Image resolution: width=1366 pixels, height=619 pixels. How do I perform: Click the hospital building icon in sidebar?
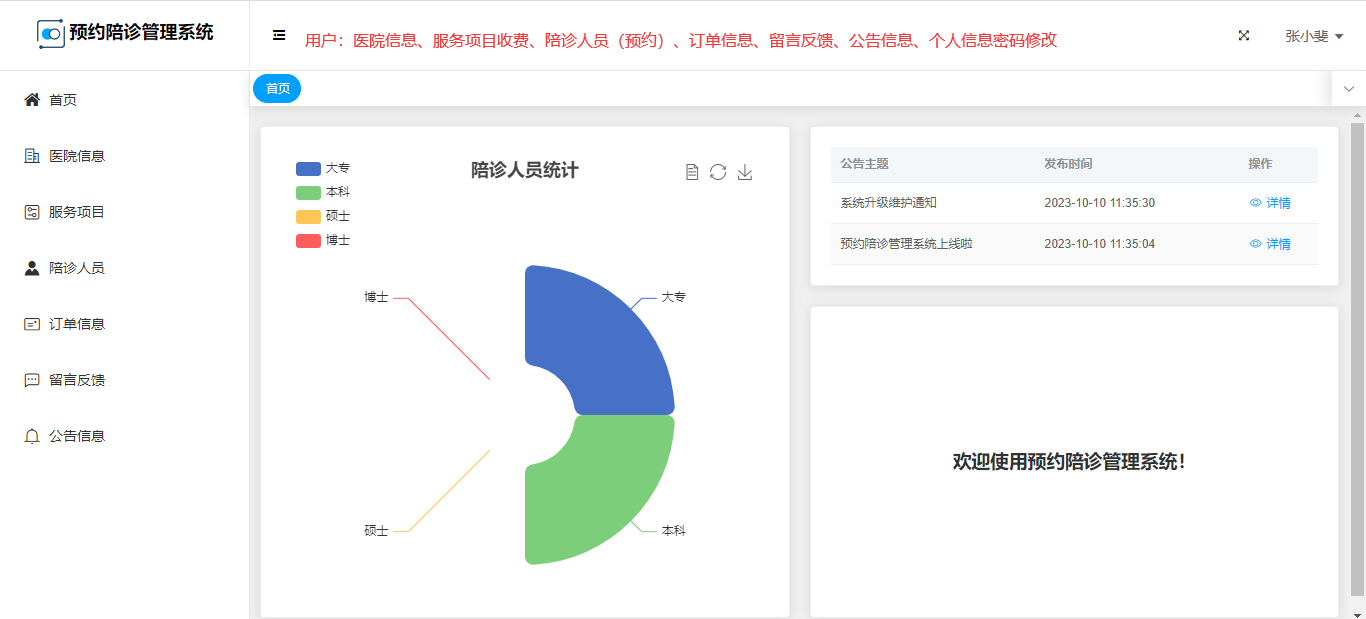tap(32, 156)
